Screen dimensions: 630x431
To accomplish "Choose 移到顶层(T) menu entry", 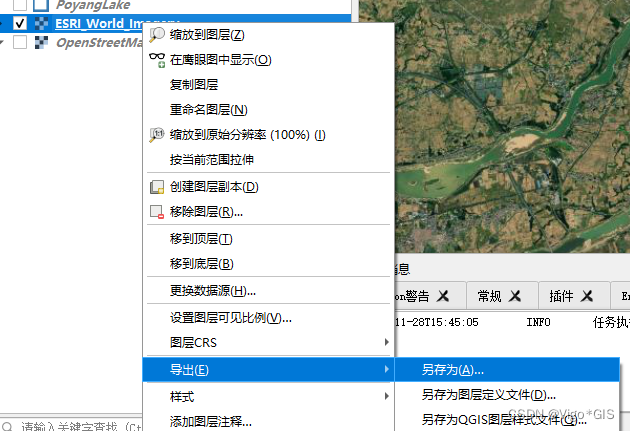I will coord(269,239).
